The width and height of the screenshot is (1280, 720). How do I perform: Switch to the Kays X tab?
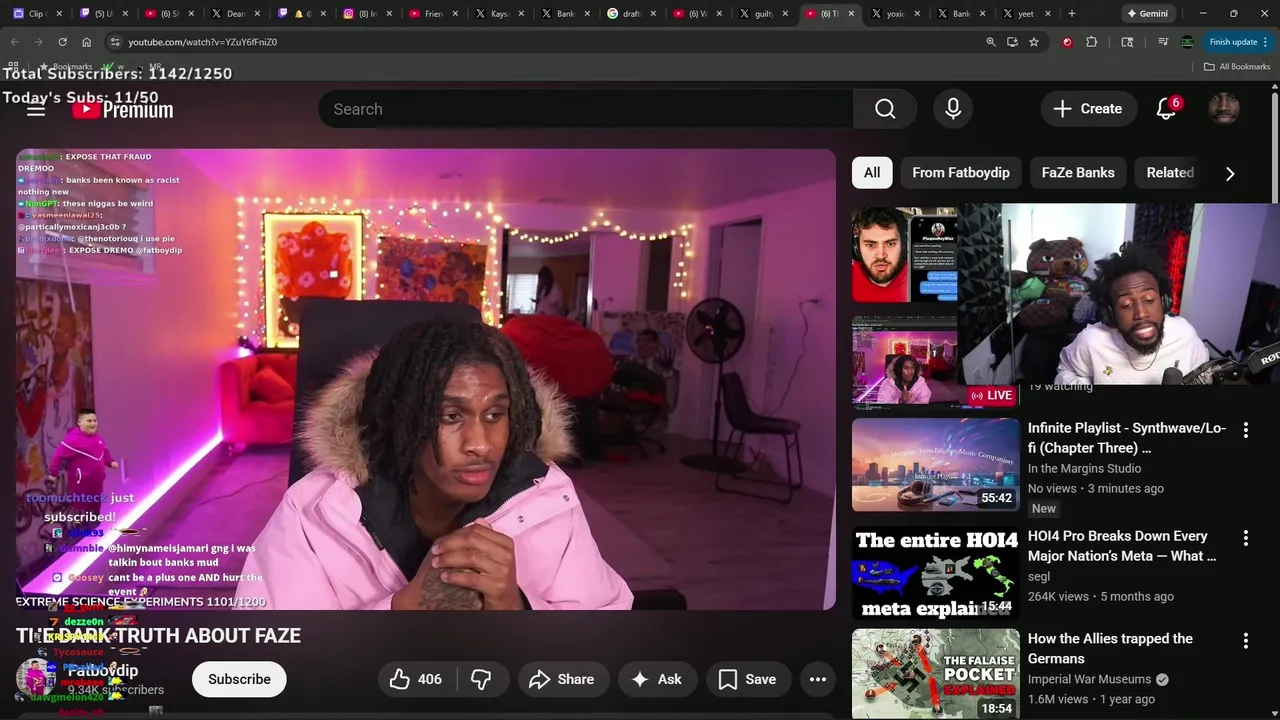coord(499,14)
